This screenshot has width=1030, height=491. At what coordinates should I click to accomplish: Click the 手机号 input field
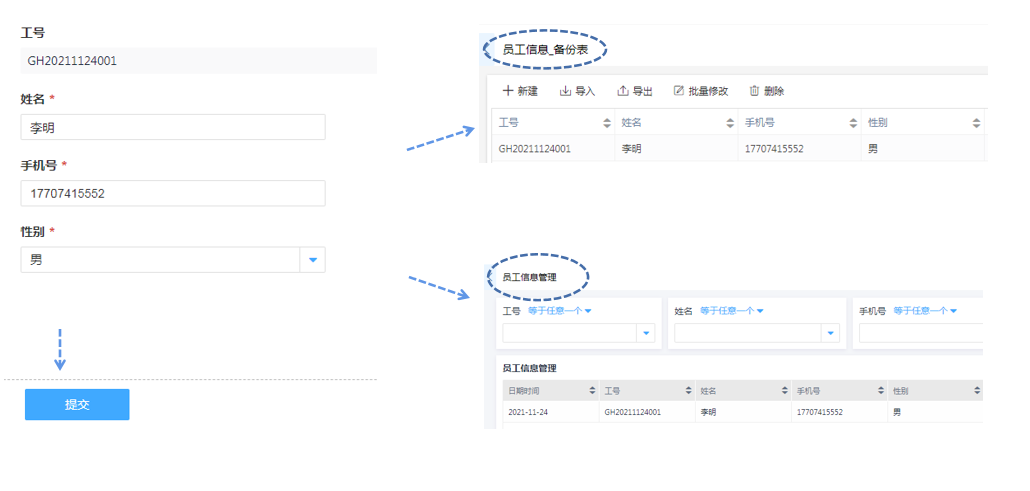(x=172, y=193)
